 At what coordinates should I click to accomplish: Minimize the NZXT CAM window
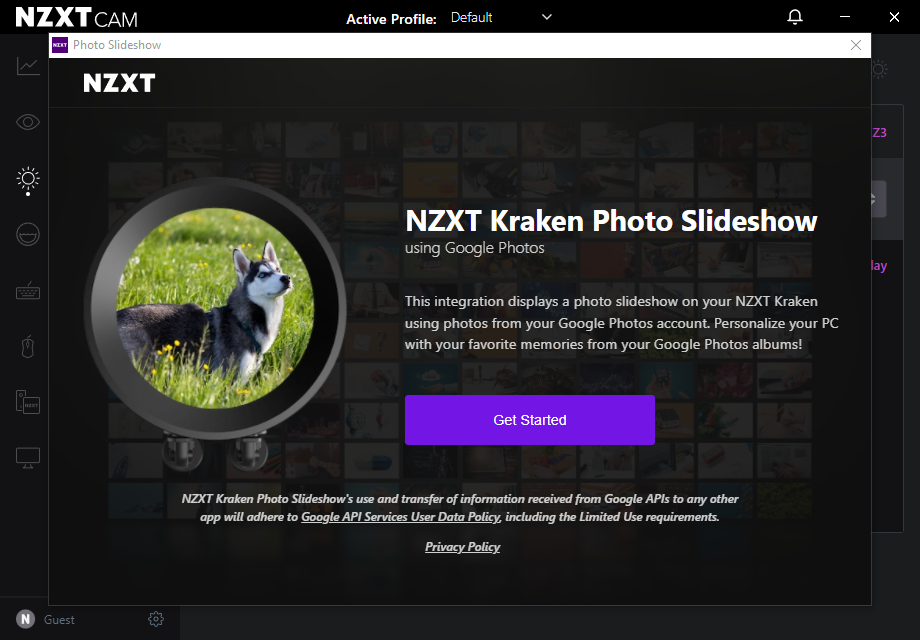tap(845, 17)
